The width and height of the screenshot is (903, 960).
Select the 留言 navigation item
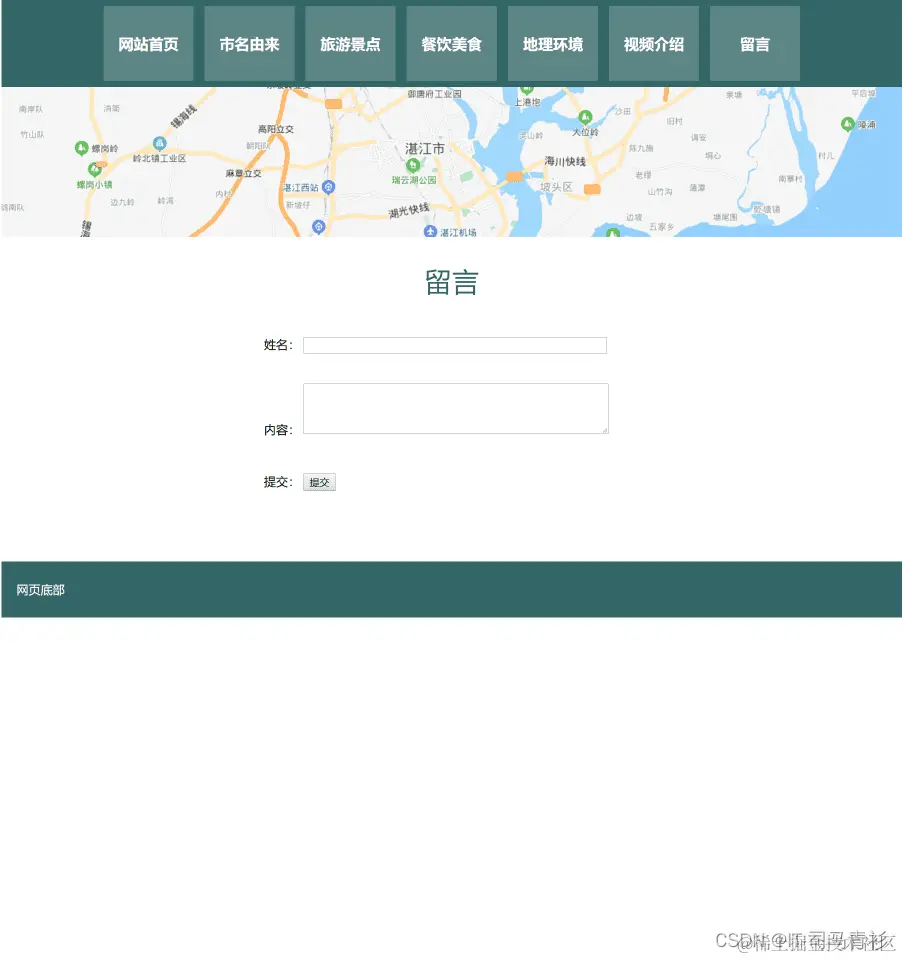pos(755,43)
